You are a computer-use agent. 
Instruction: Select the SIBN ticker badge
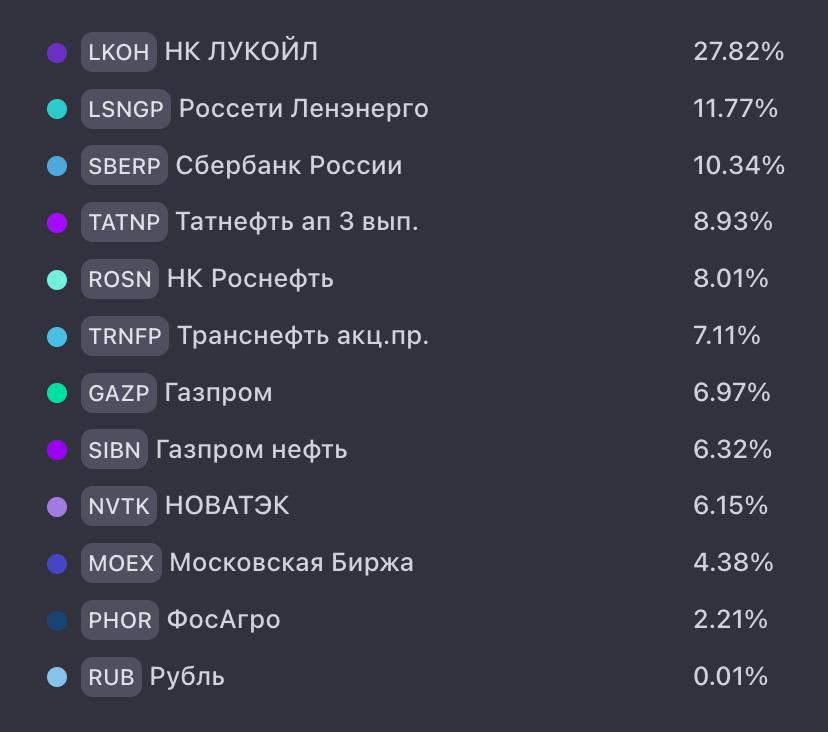pos(114,449)
